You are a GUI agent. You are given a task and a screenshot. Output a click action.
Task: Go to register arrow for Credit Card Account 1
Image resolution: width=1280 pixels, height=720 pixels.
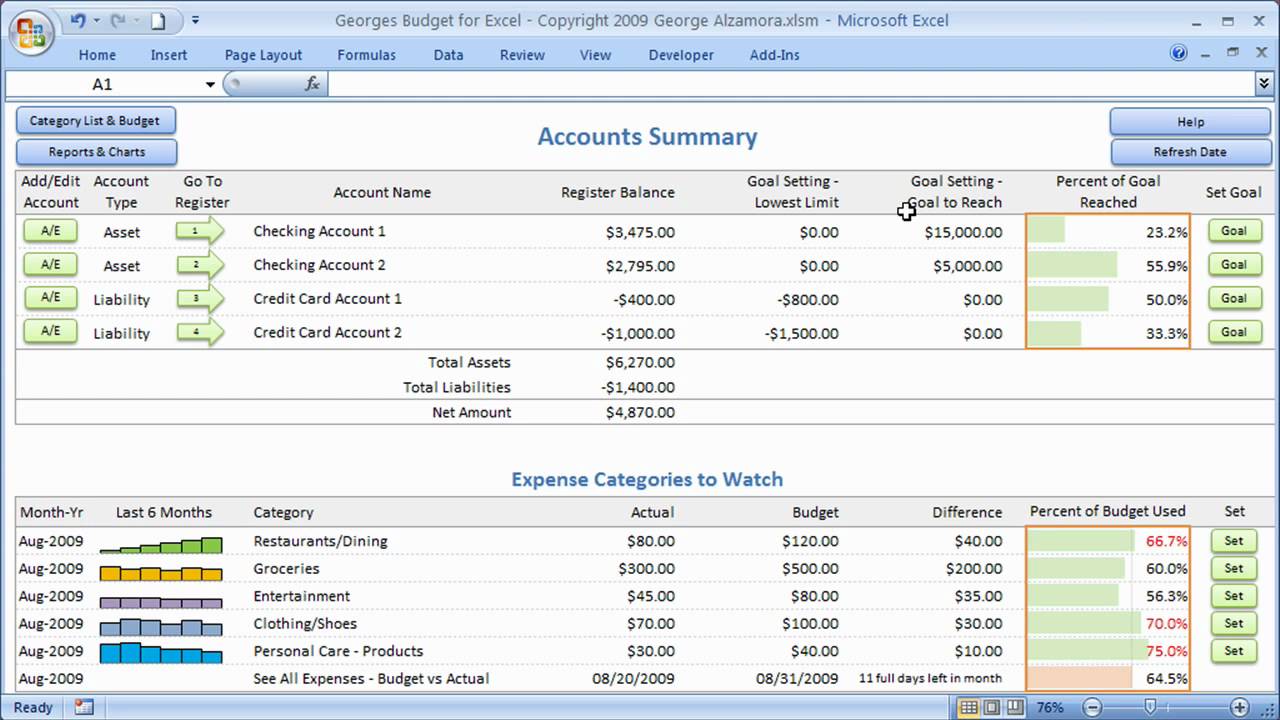click(199, 298)
